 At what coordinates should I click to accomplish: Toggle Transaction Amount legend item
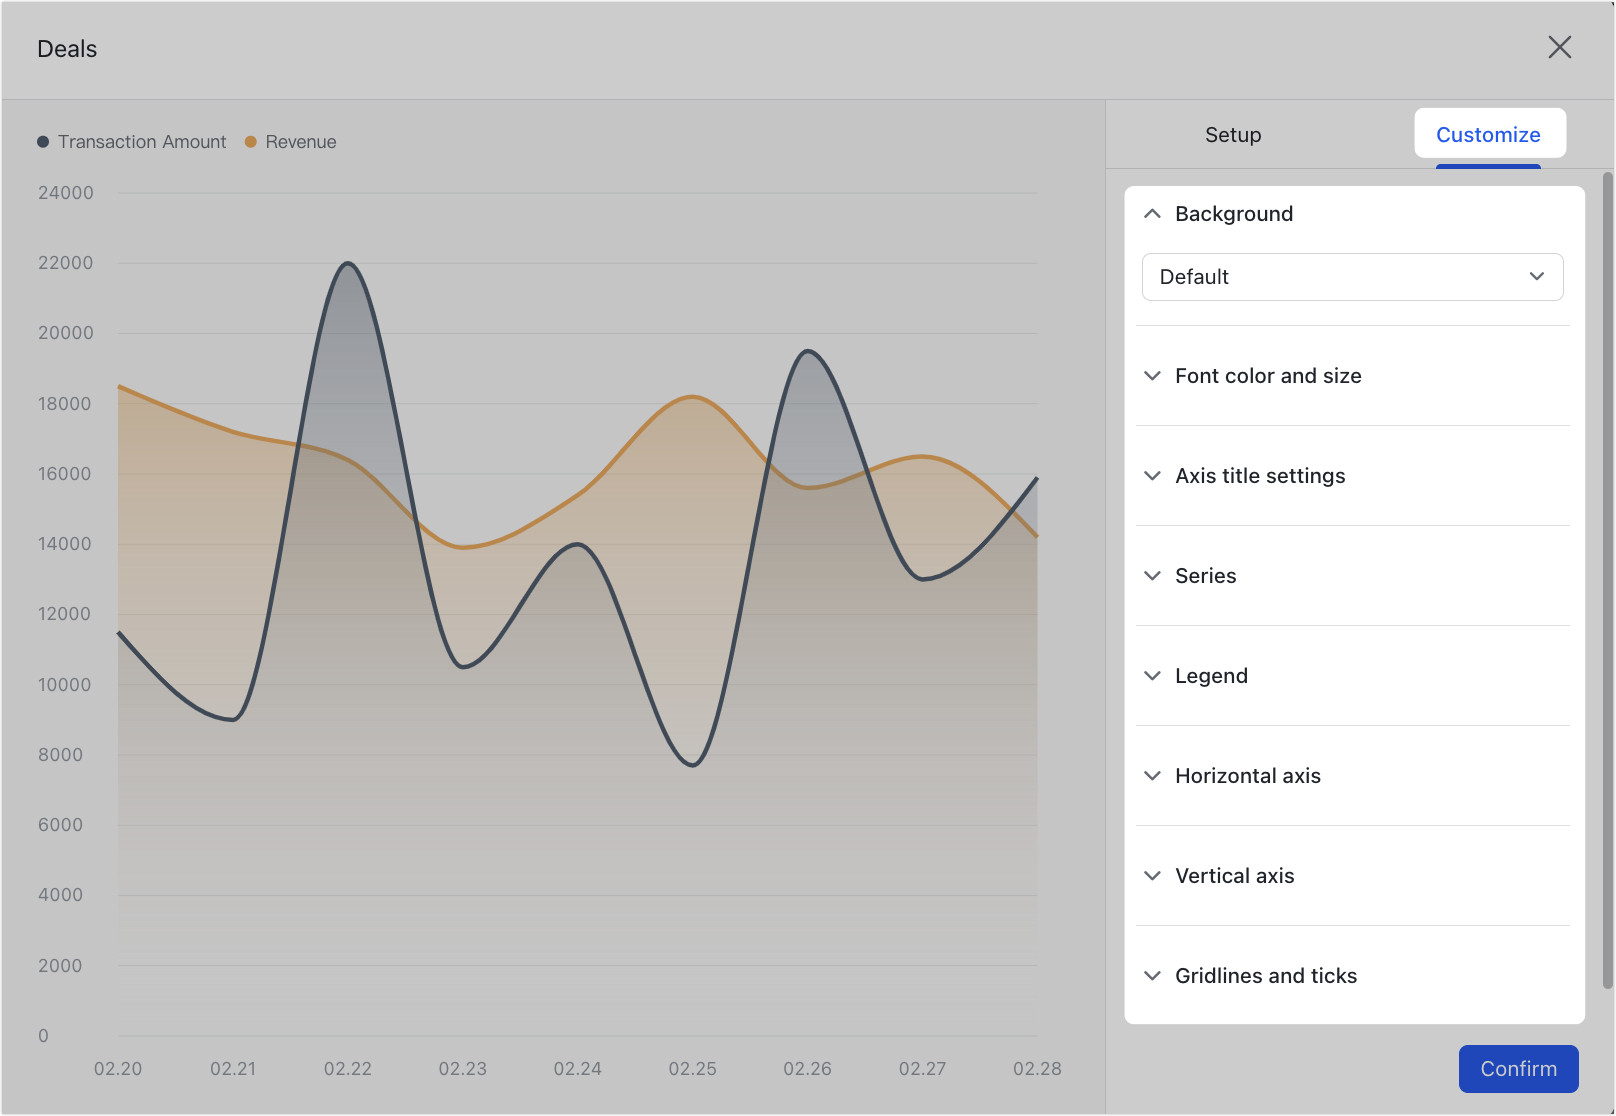[x=132, y=142]
